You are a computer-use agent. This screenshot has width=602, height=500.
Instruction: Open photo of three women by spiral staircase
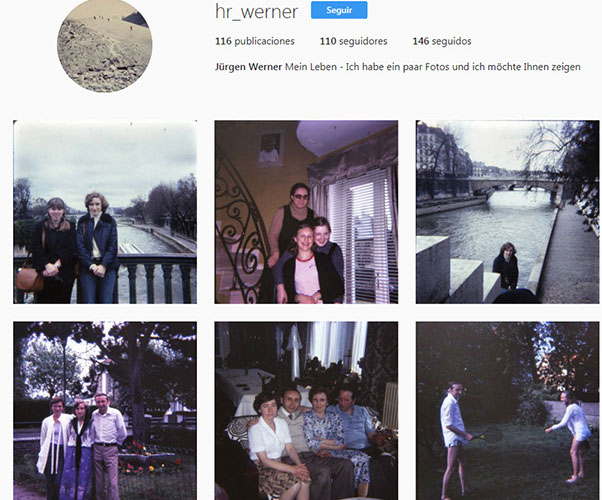click(x=306, y=212)
